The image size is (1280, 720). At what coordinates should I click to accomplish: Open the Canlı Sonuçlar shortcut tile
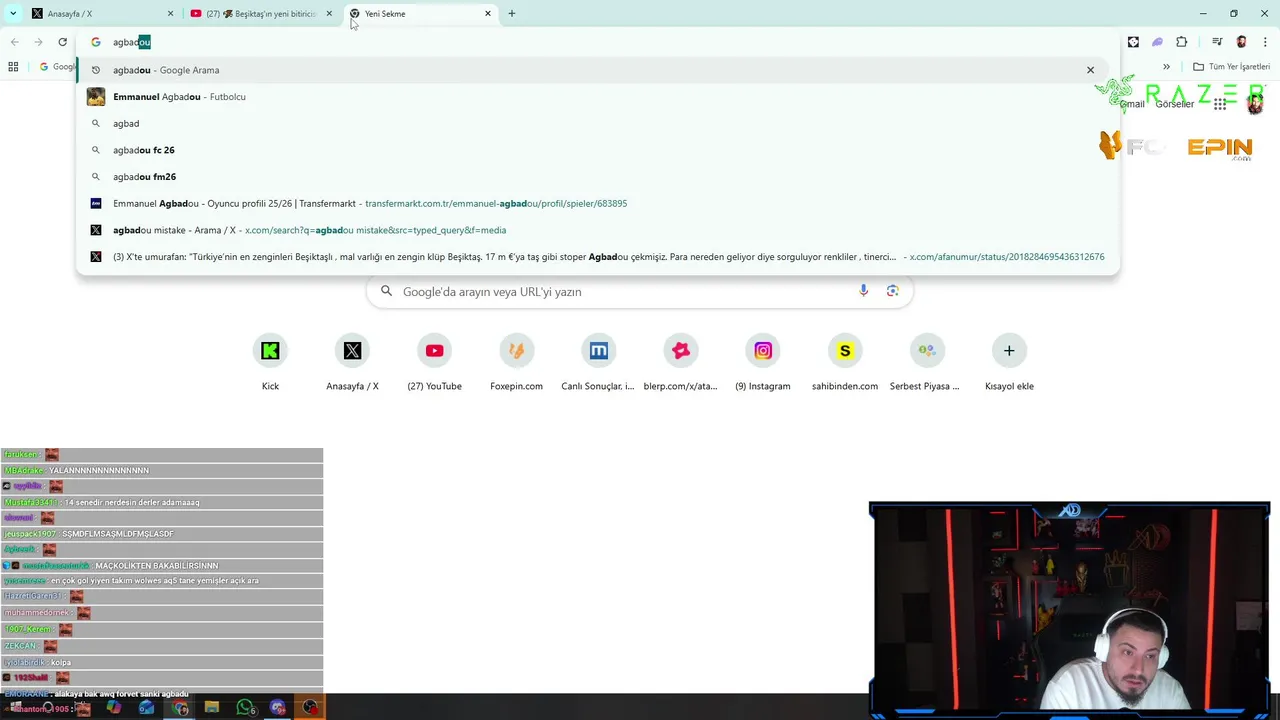pyautogui.click(x=598, y=363)
